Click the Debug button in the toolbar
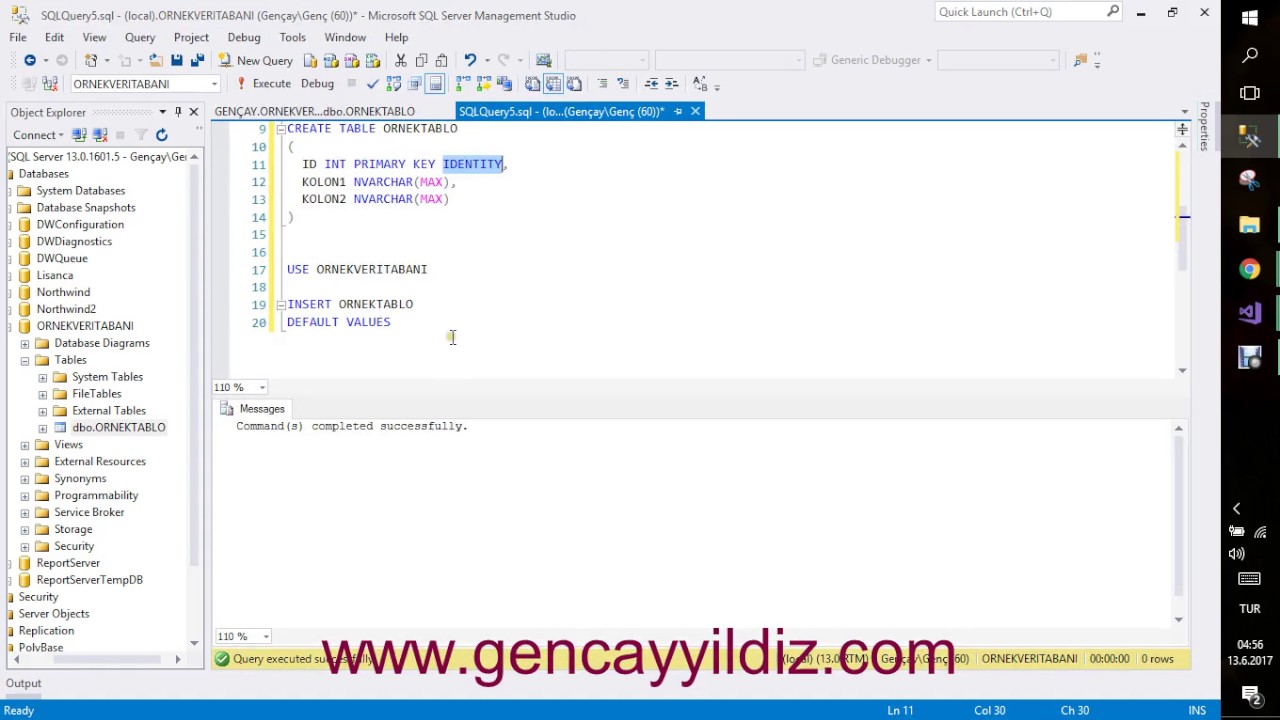The width and height of the screenshot is (1280, 720). (317, 83)
